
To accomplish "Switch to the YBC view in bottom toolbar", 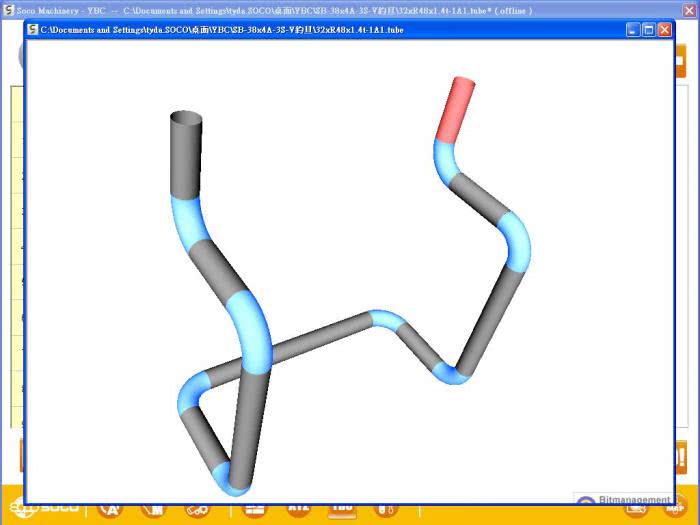I will tap(342, 510).
